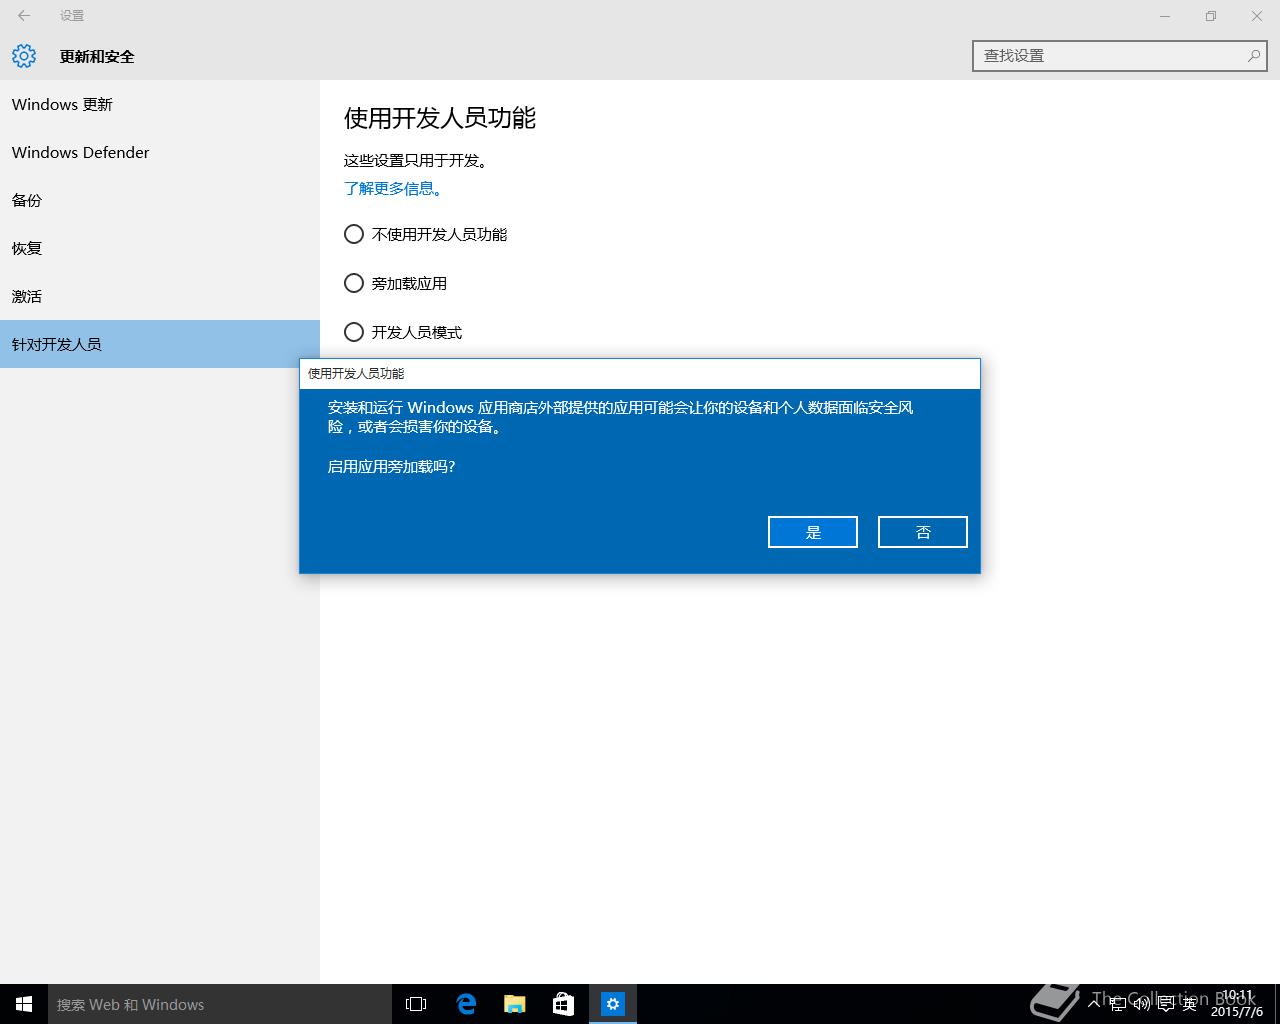Viewport: 1280px width, 1024px height.
Task: Open Task View from the taskbar
Action: coord(416,1004)
